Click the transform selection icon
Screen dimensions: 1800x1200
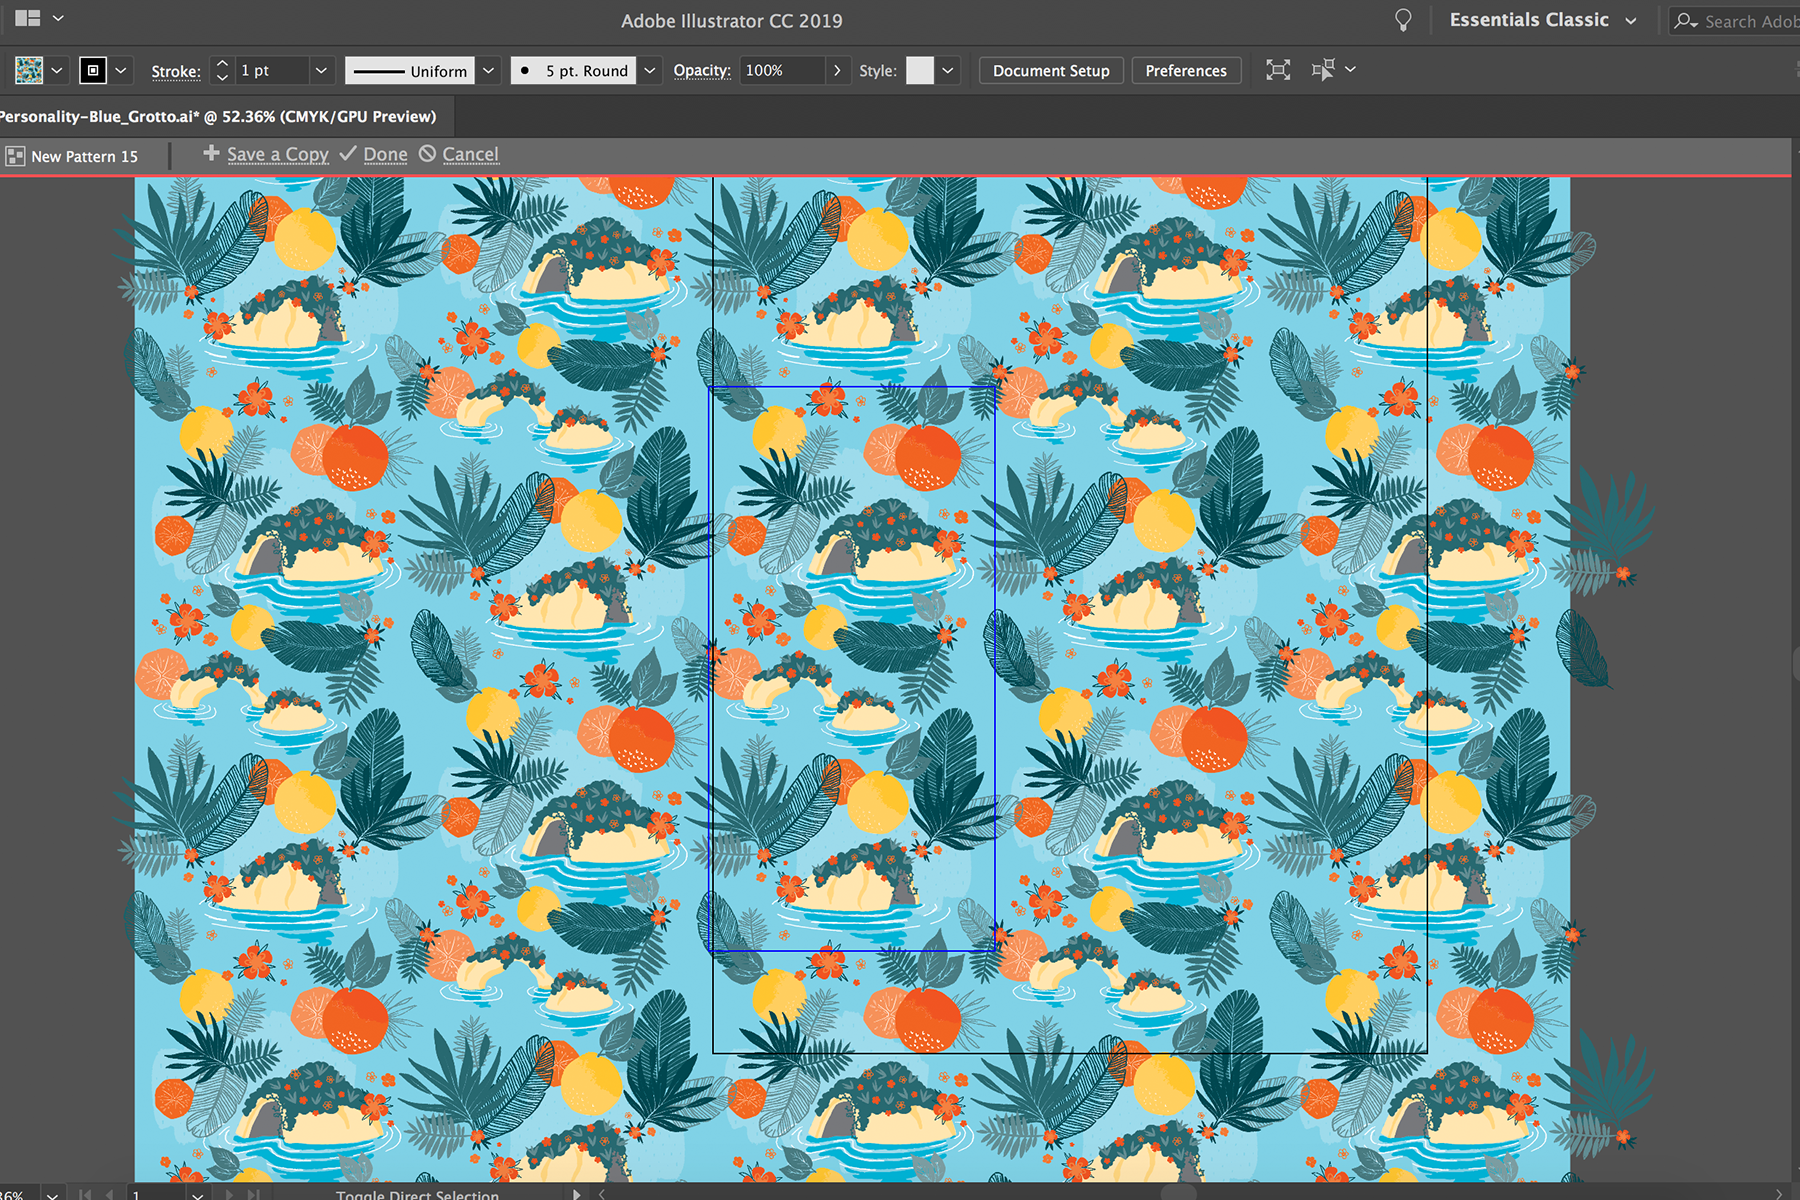pyautogui.click(x=1323, y=70)
